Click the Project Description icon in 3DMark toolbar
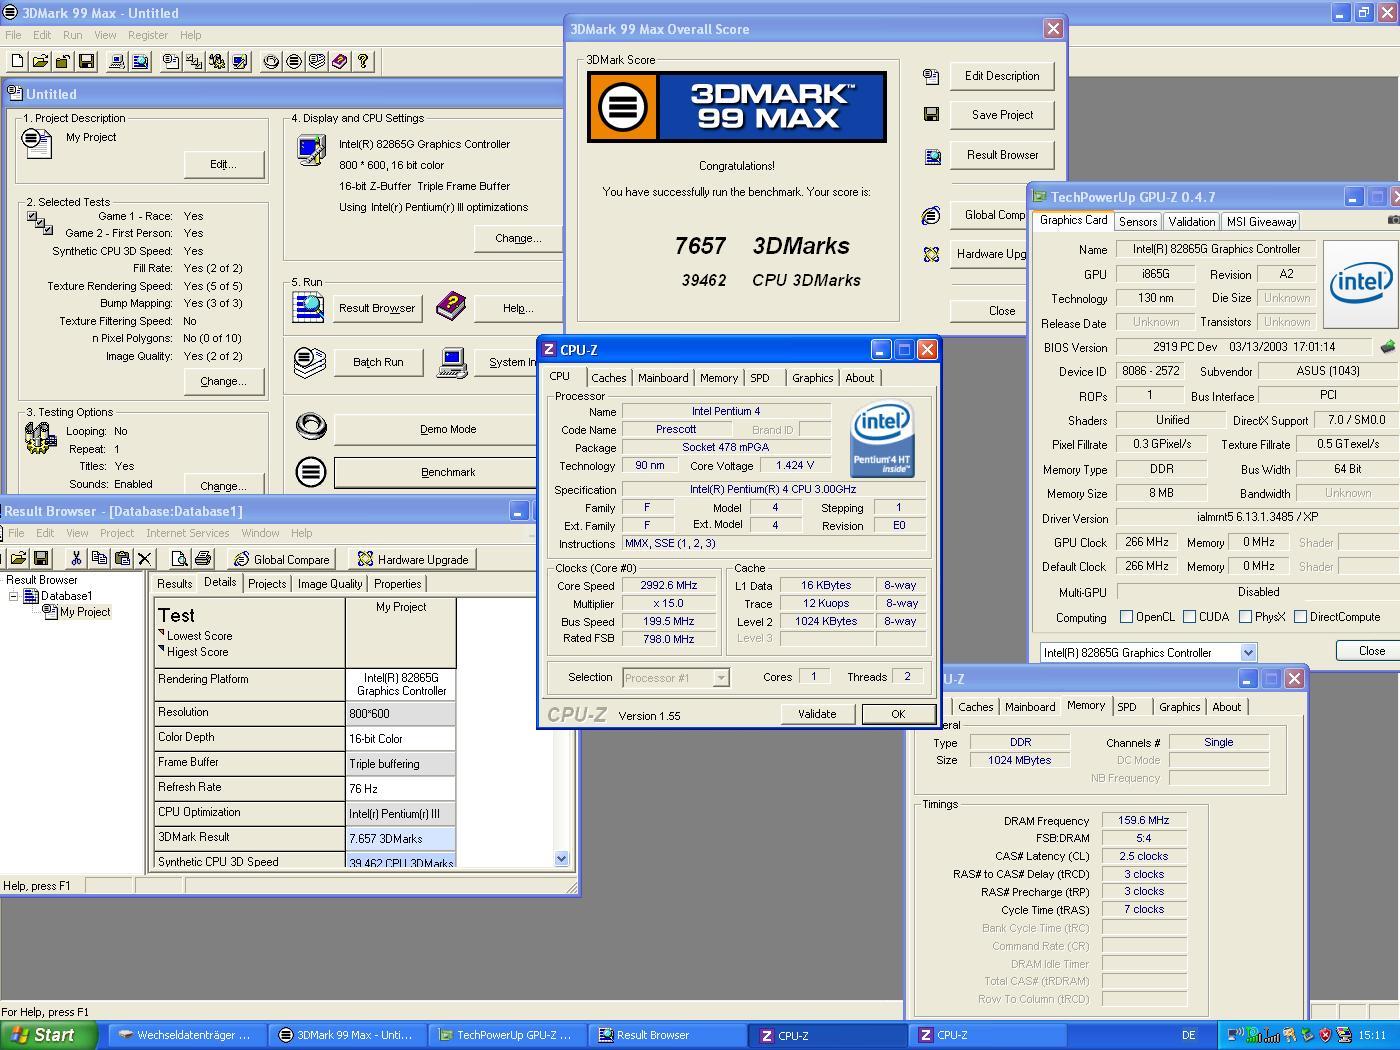 pos(171,62)
